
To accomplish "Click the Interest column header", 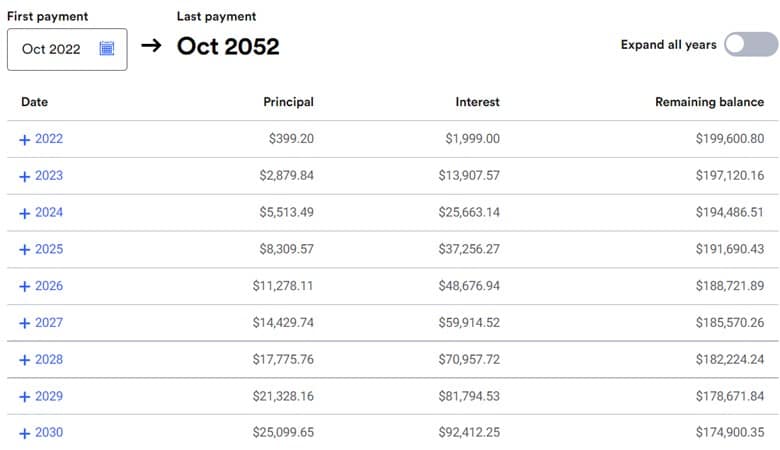I will tap(477, 102).
